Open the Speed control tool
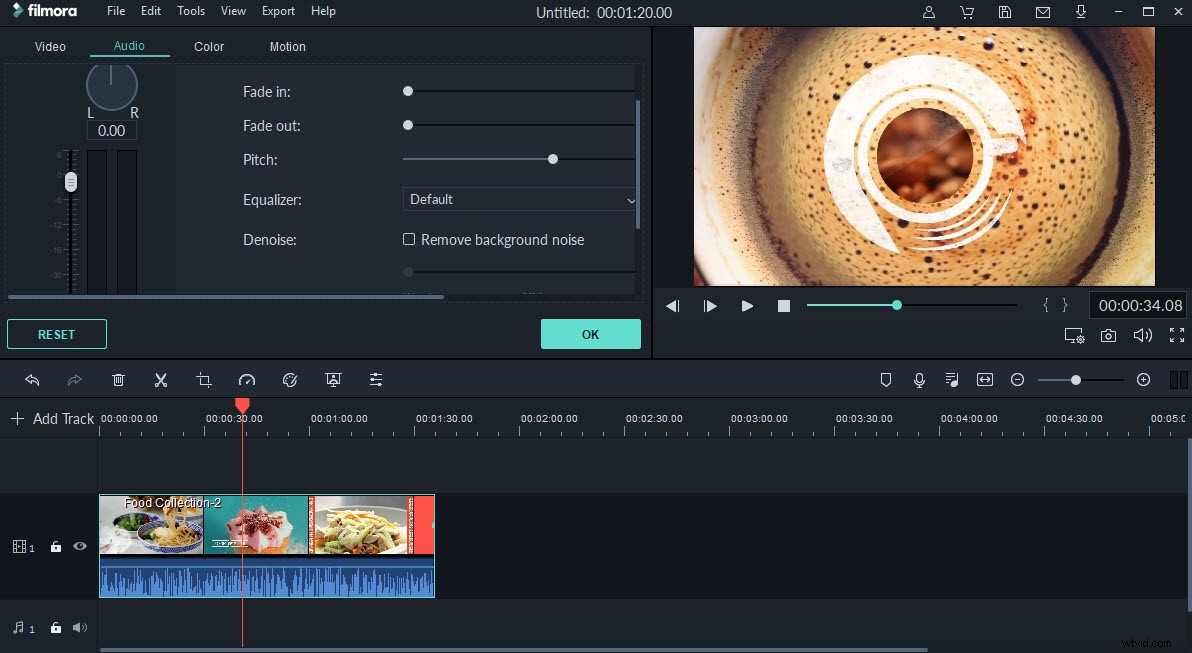 [x=247, y=380]
